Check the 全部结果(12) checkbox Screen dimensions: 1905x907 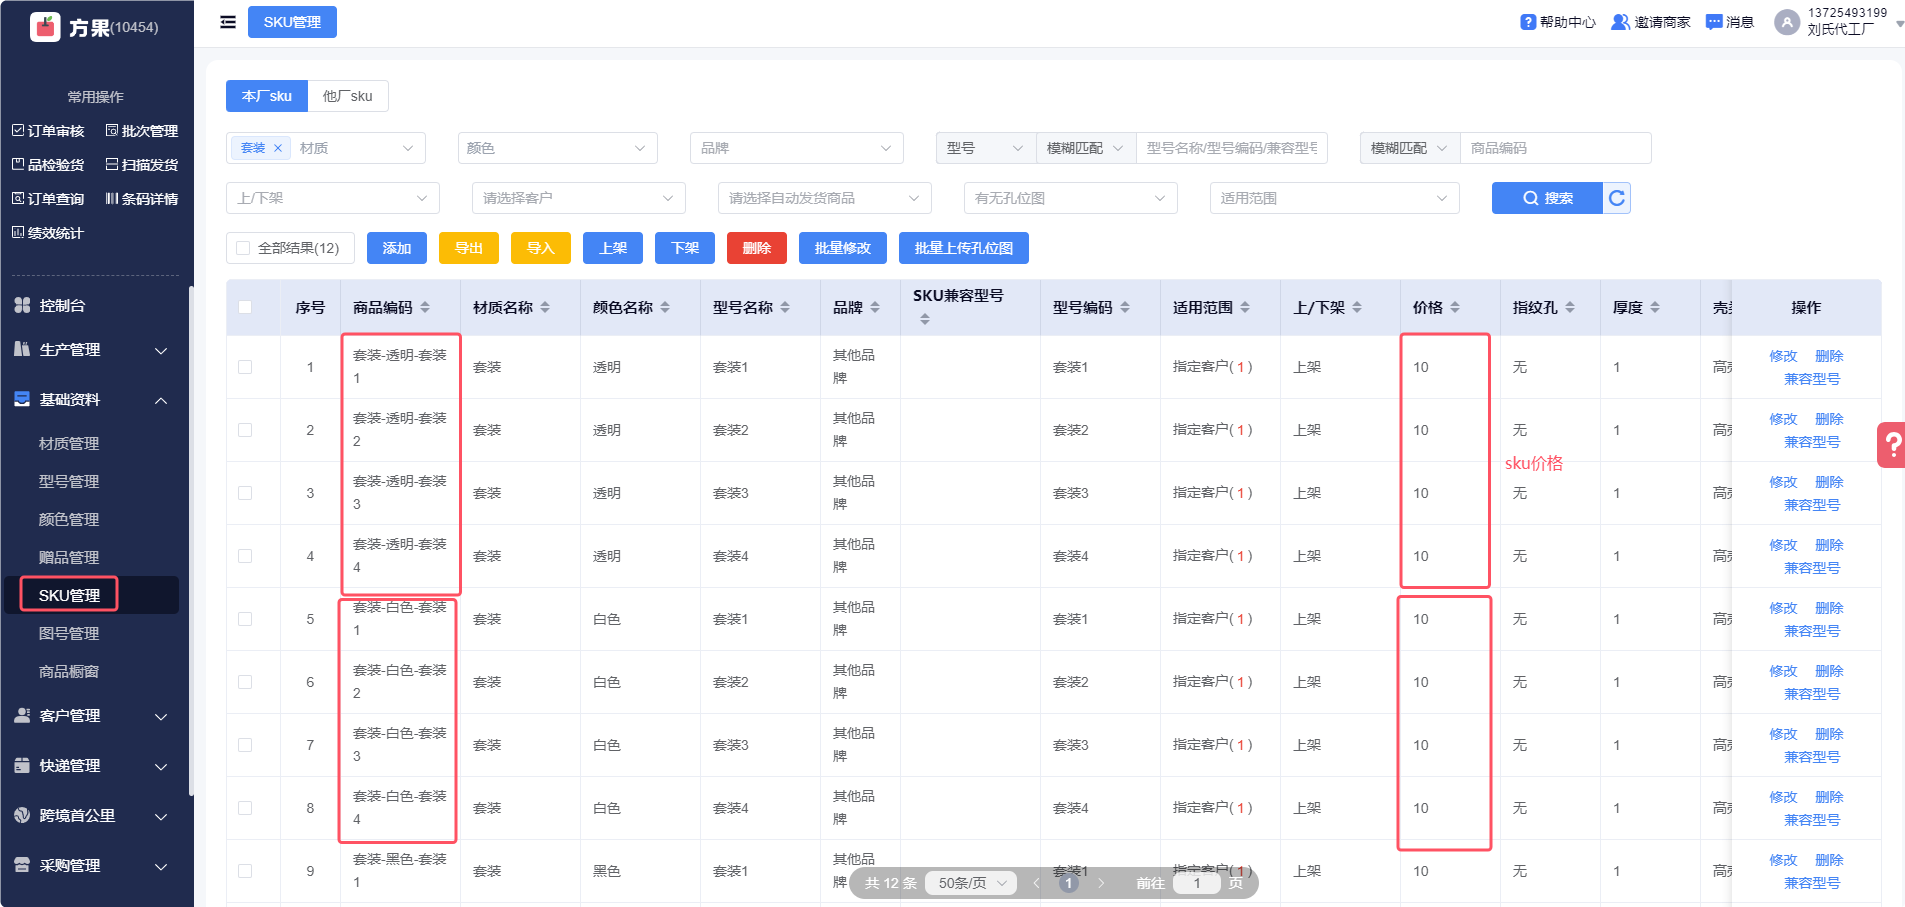click(243, 248)
